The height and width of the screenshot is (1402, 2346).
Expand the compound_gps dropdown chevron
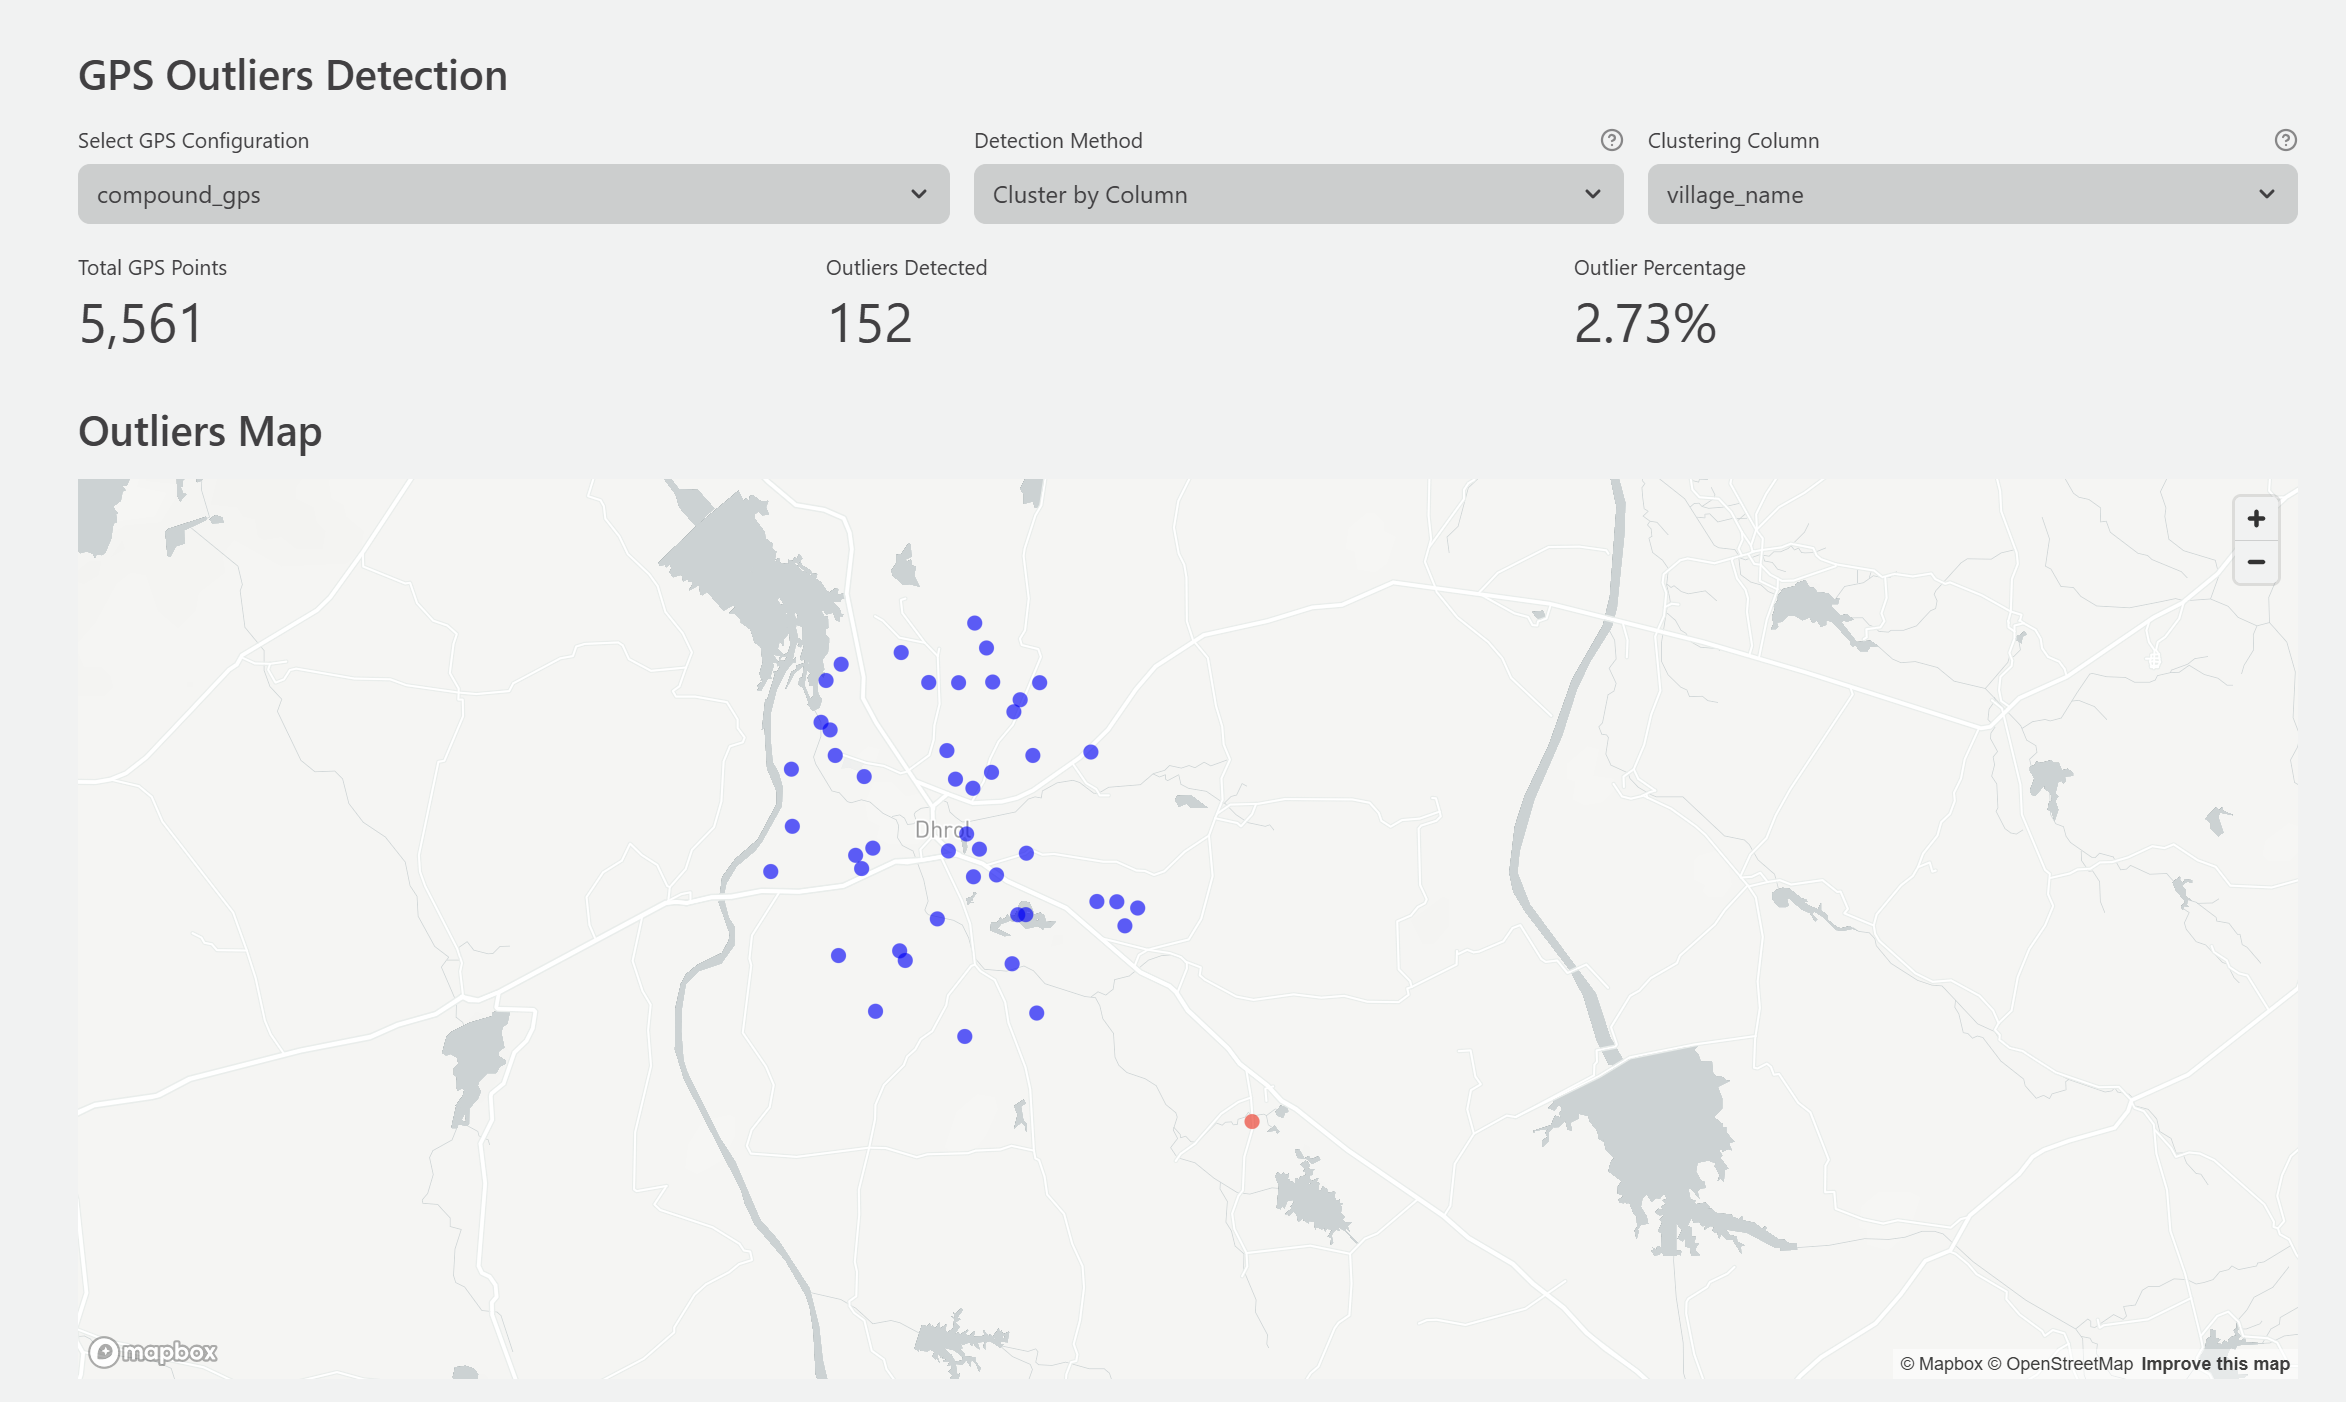point(918,194)
